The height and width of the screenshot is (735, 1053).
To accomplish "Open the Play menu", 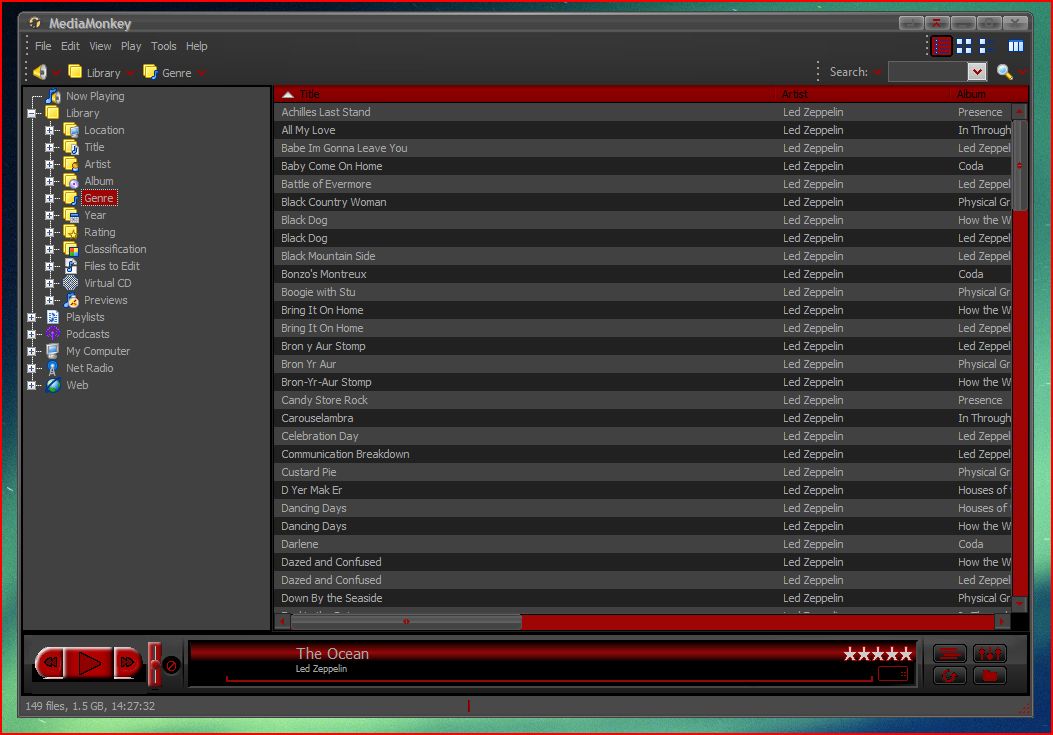I will 131,46.
